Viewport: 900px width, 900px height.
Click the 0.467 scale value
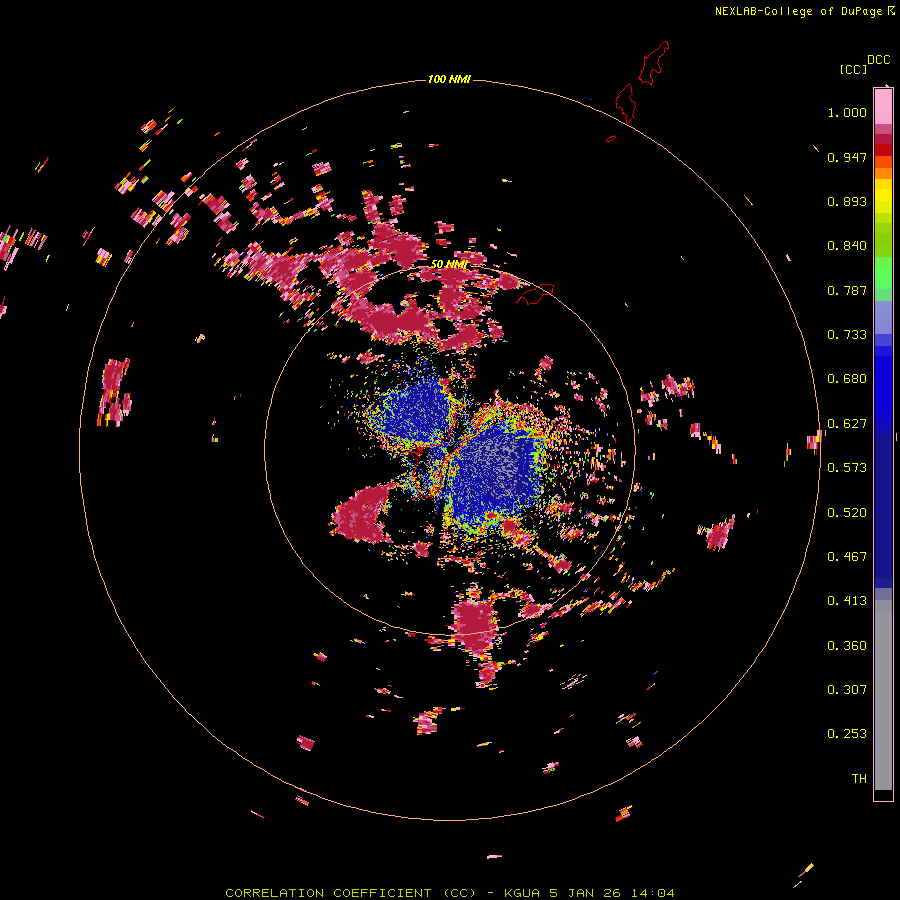pyautogui.click(x=847, y=557)
